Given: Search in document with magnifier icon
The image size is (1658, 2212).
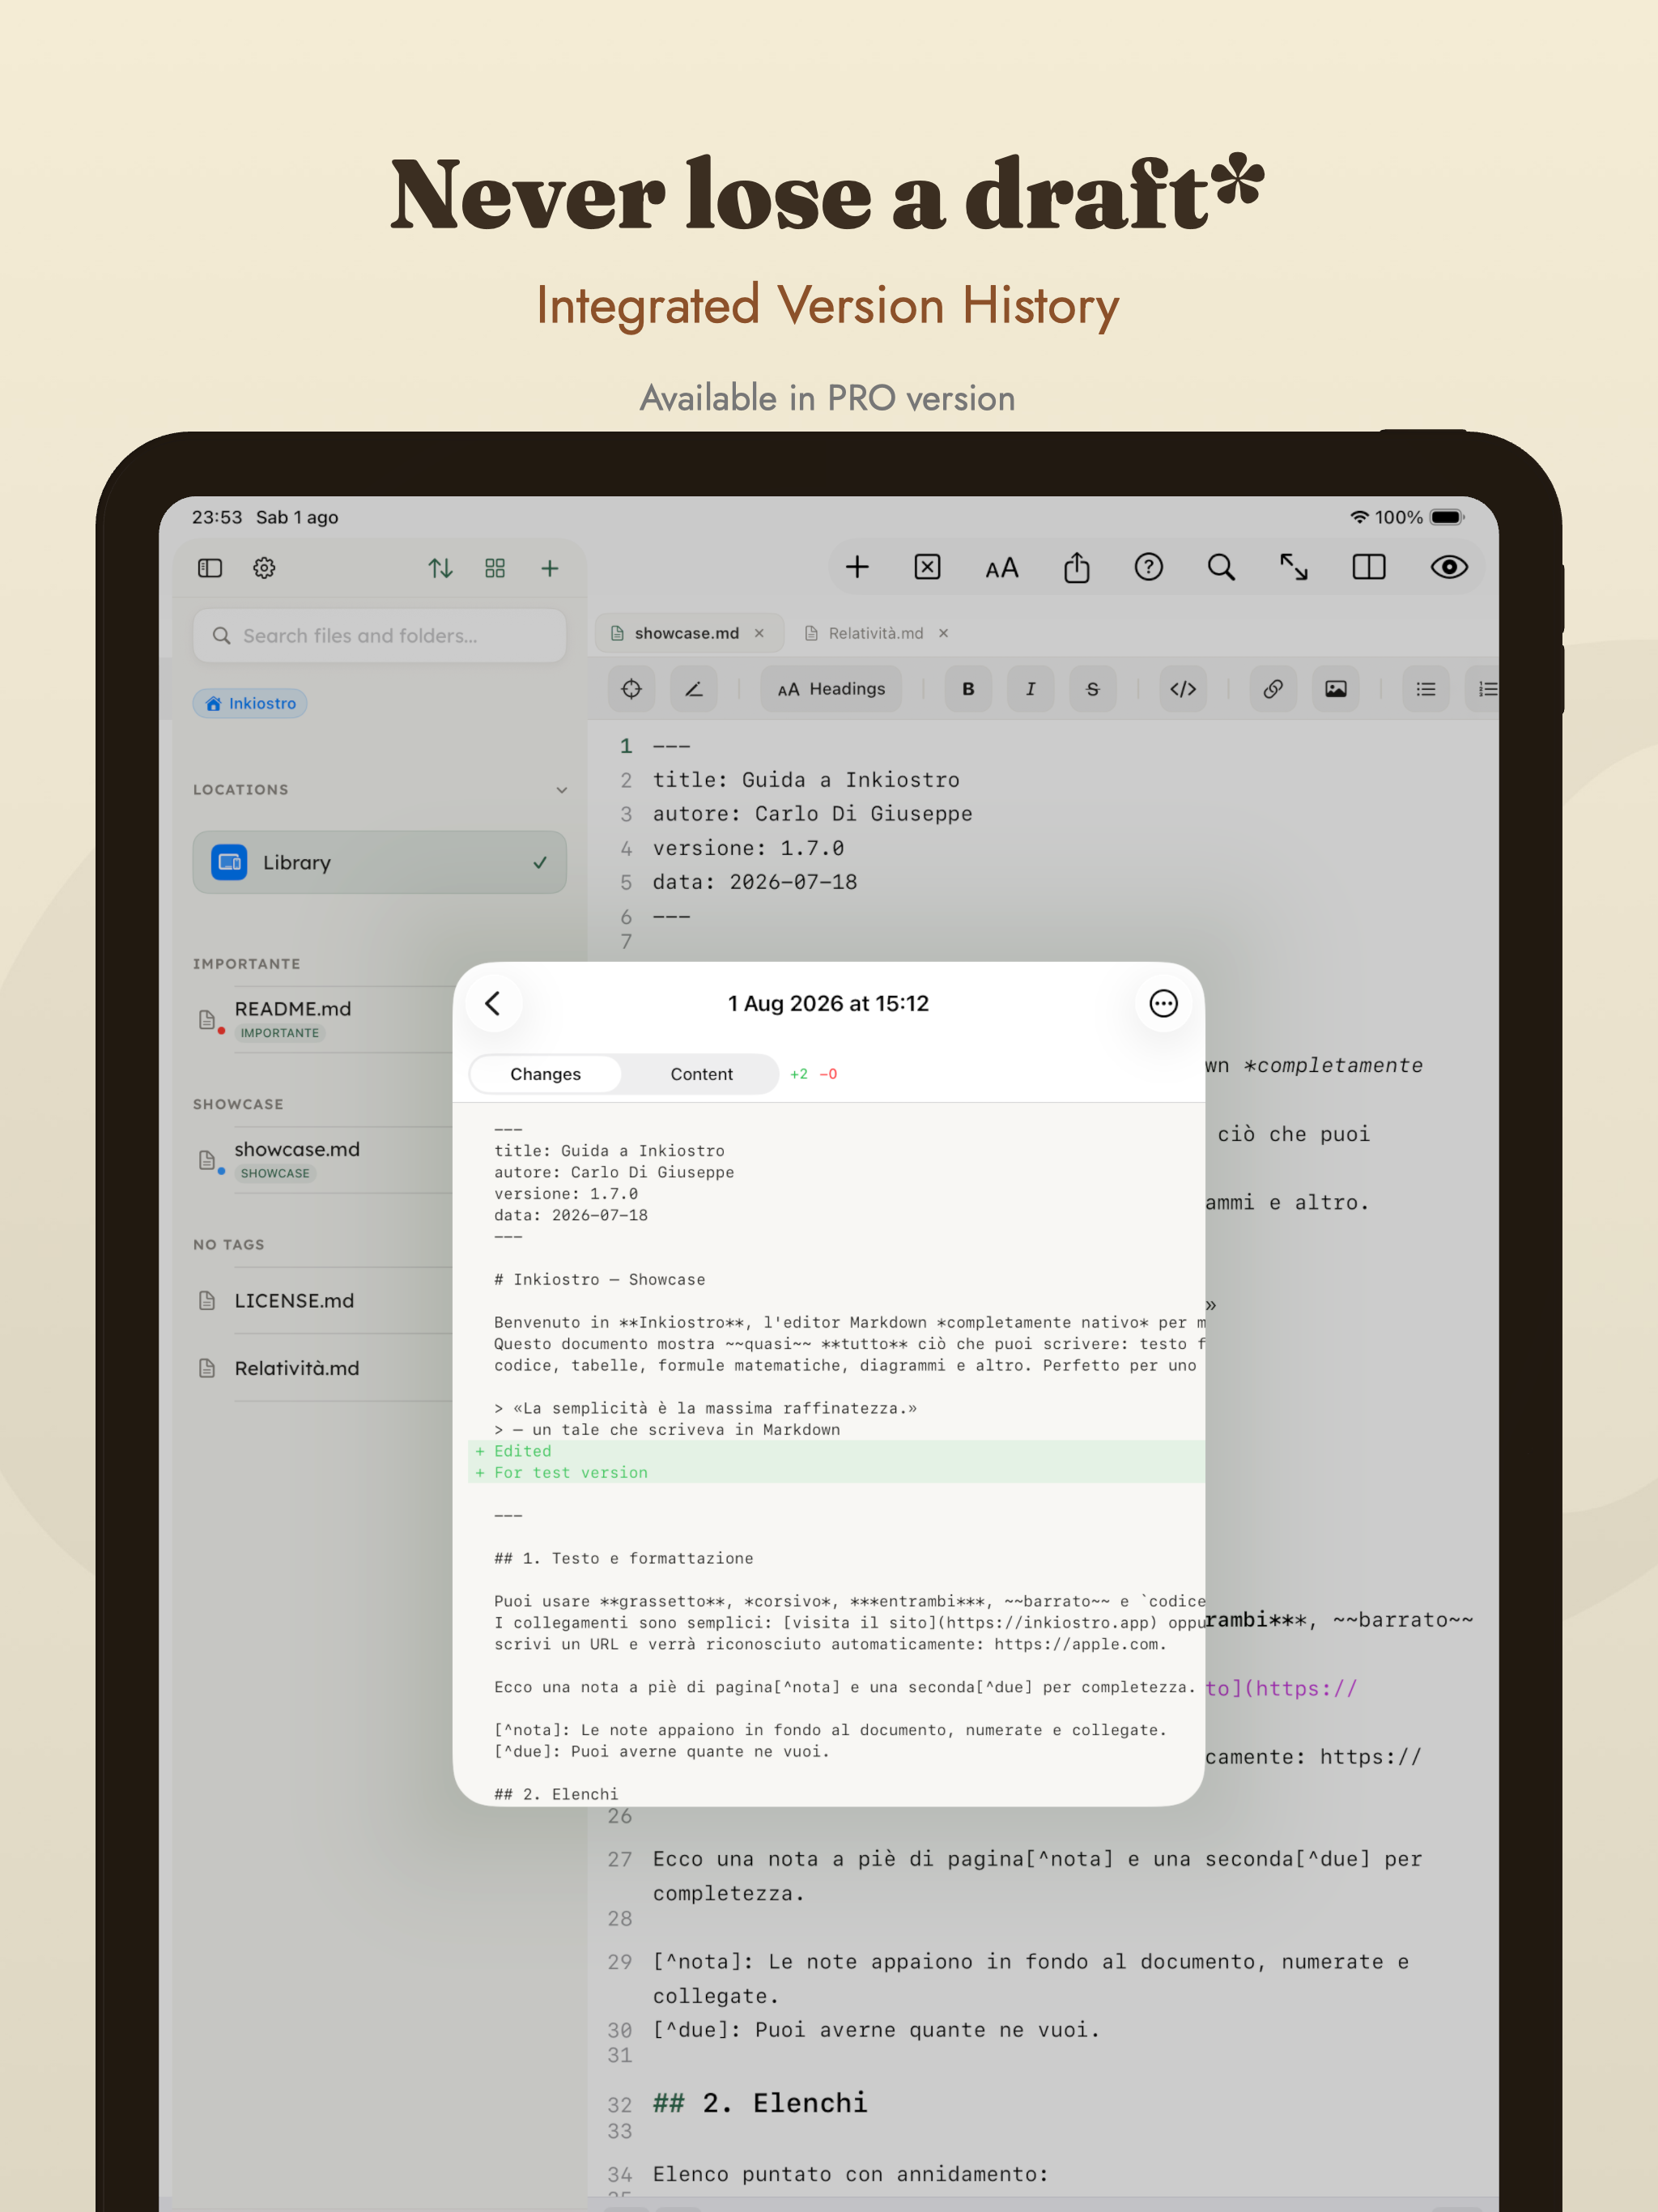Looking at the screenshot, I should [1221, 567].
